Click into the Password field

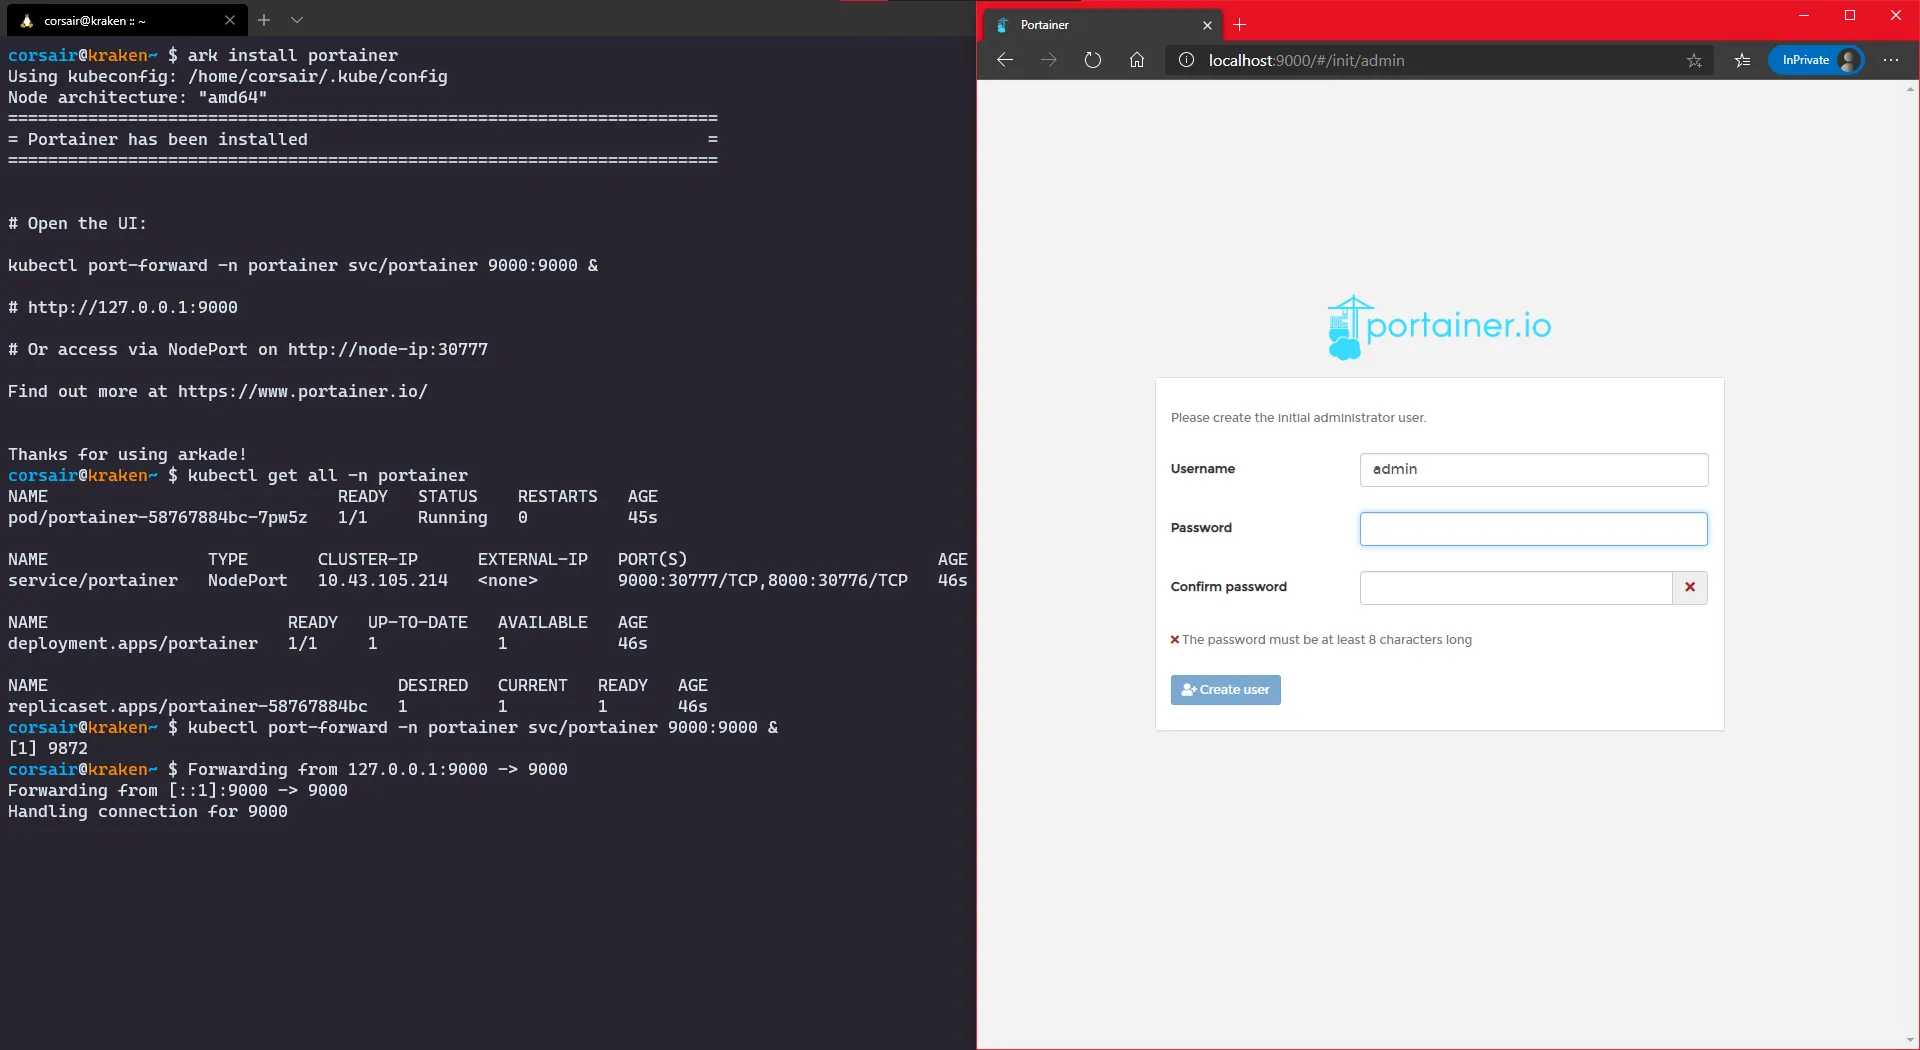click(x=1533, y=529)
